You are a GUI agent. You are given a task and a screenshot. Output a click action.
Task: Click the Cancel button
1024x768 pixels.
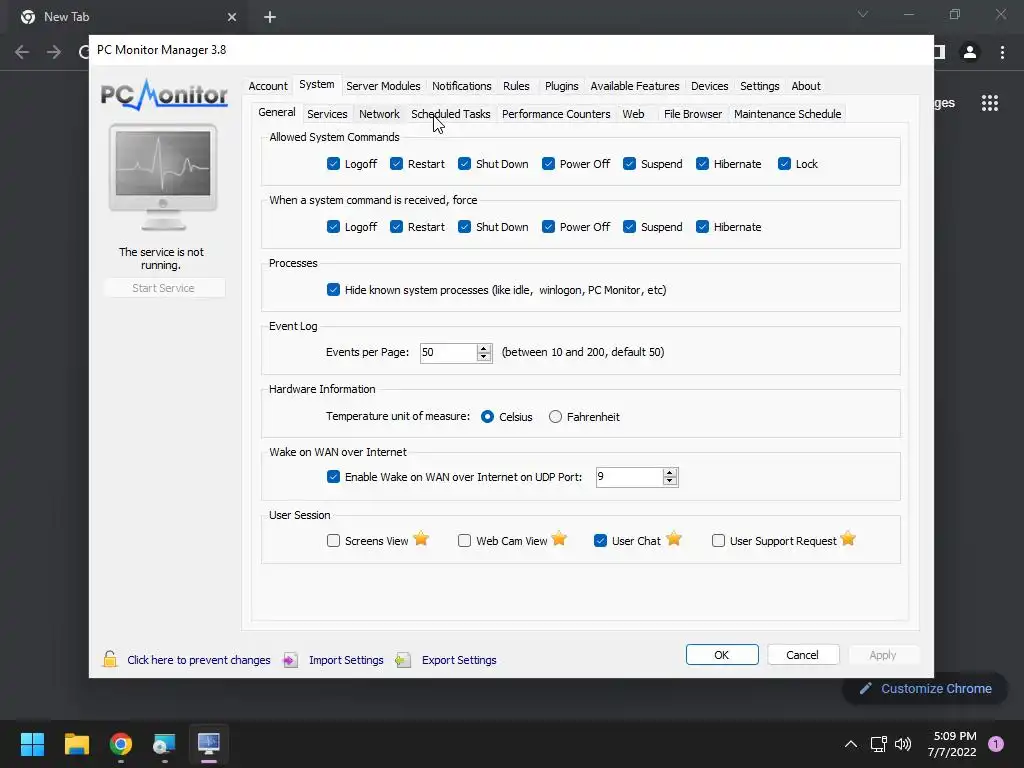tap(803, 654)
